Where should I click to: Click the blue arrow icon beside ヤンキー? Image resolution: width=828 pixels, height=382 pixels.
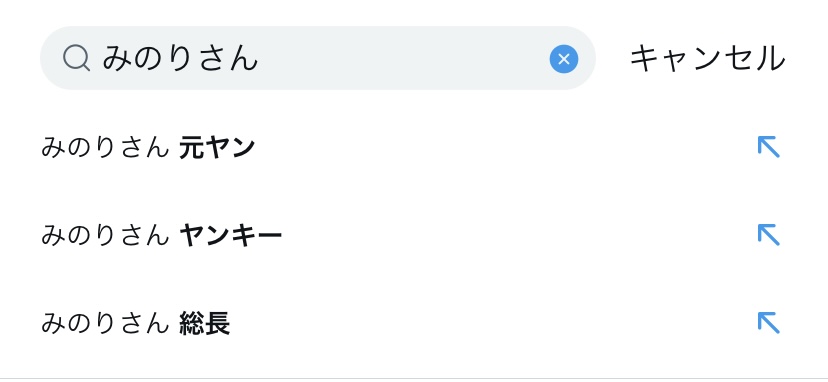coord(768,235)
